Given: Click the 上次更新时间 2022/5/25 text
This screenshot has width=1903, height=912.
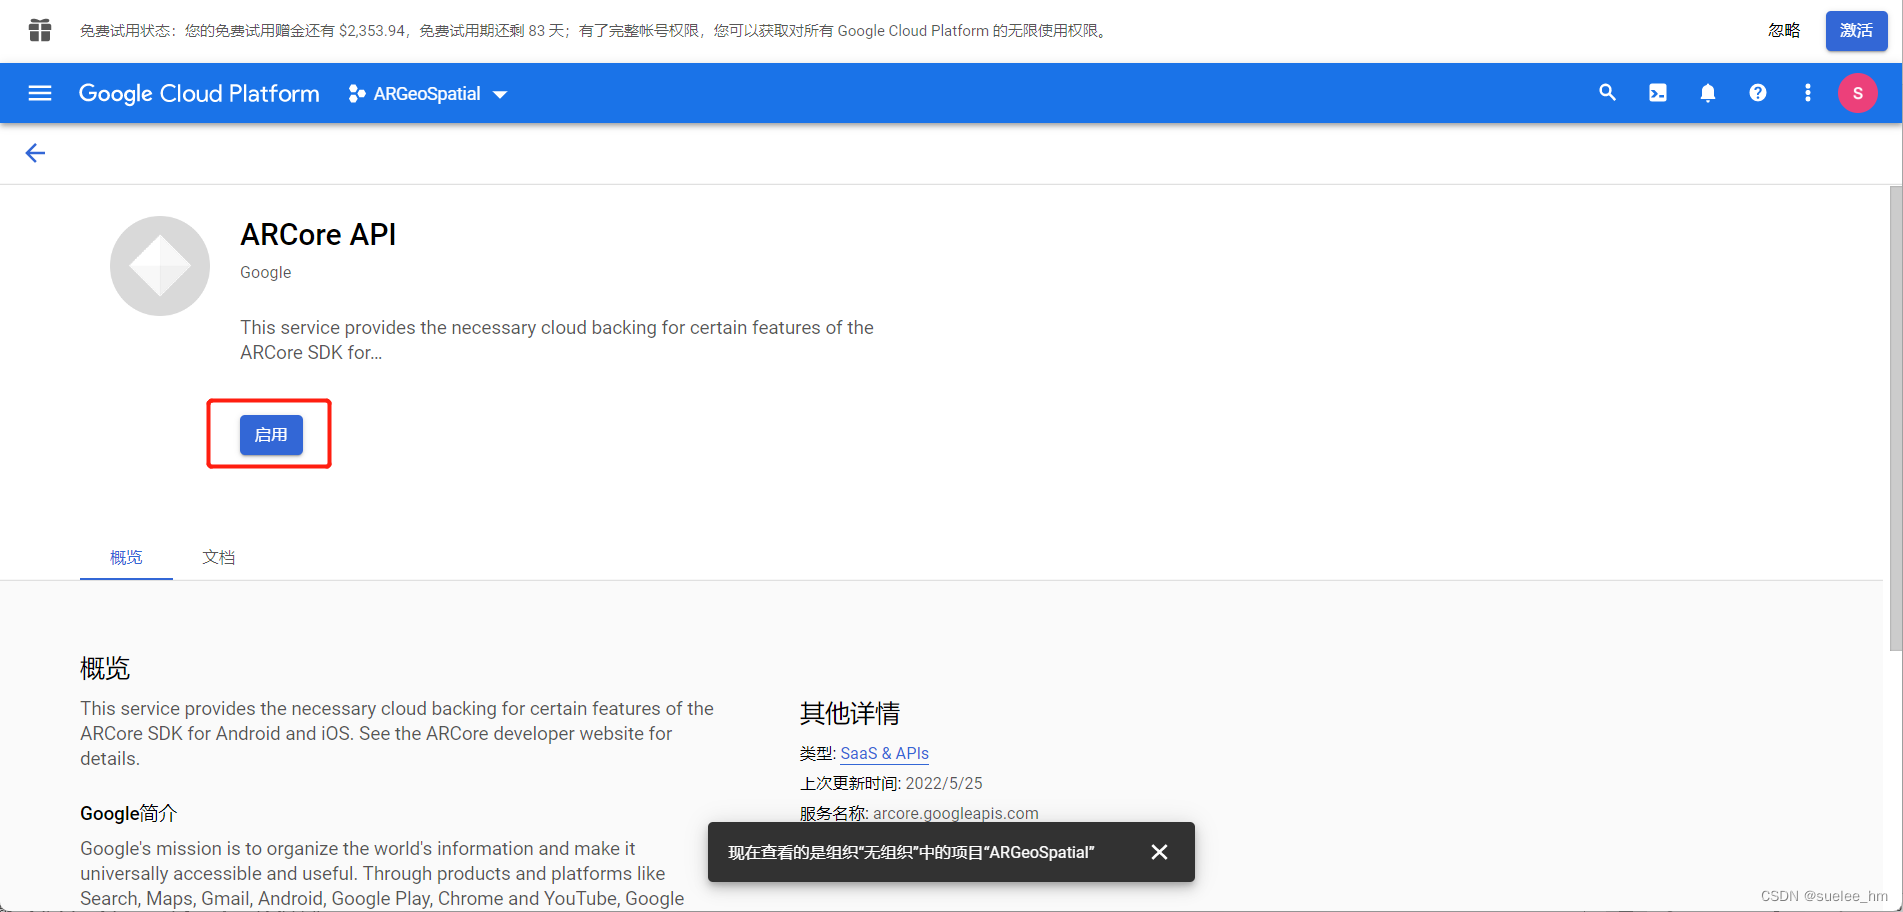Looking at the screenshot, I should (891, 783).
